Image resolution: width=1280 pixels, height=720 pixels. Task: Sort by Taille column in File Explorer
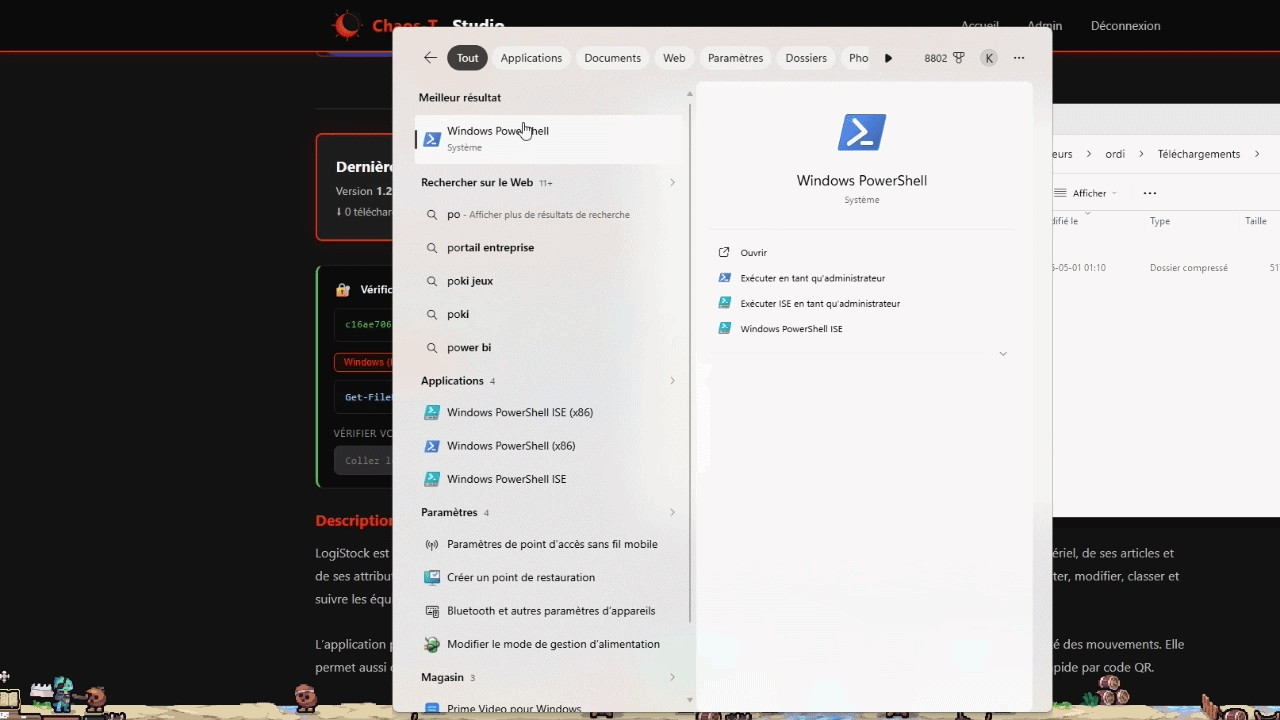(x=1256, y=221)
